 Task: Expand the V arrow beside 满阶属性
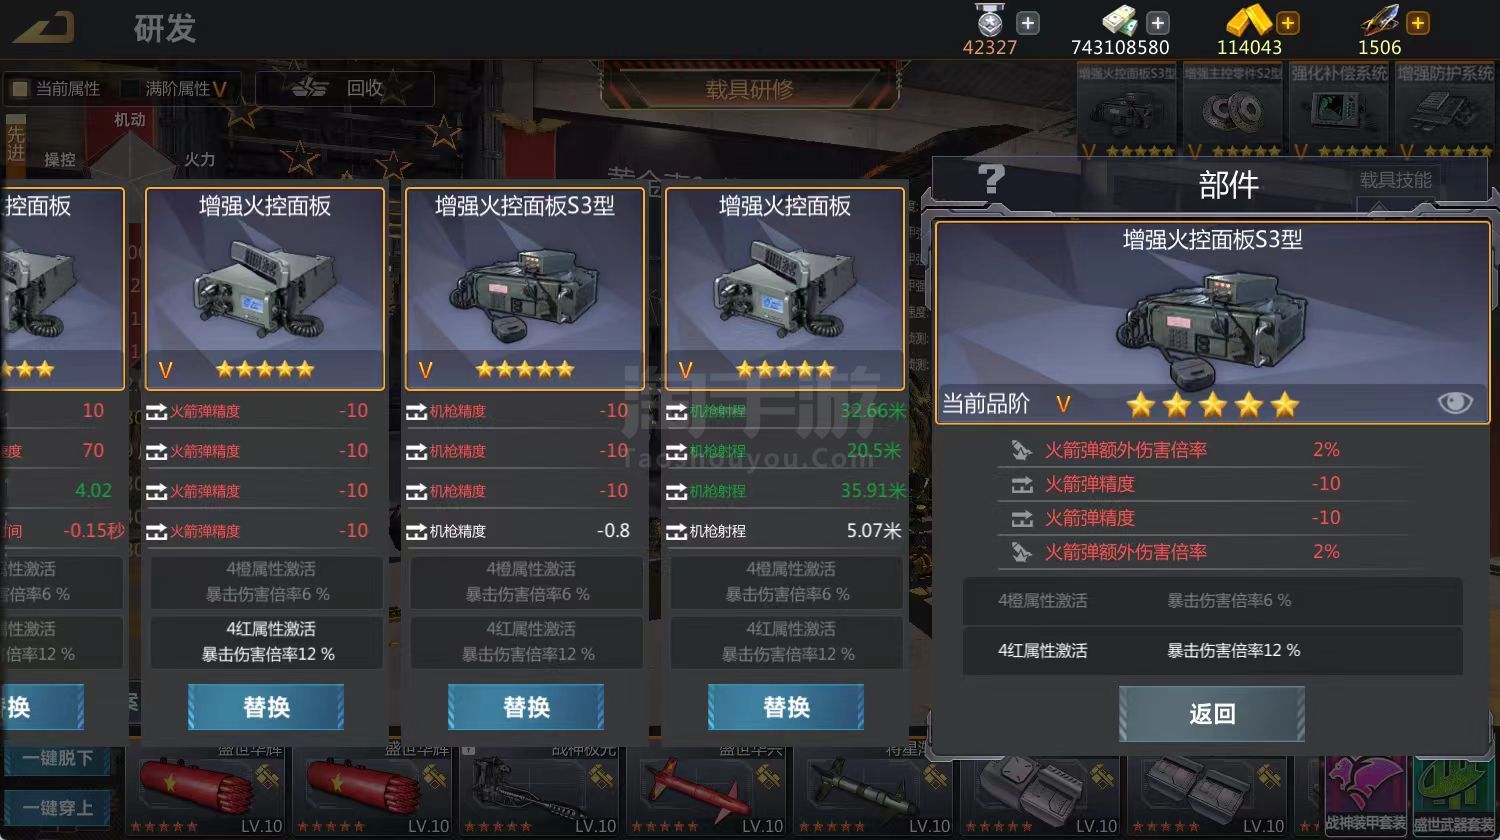220,89
